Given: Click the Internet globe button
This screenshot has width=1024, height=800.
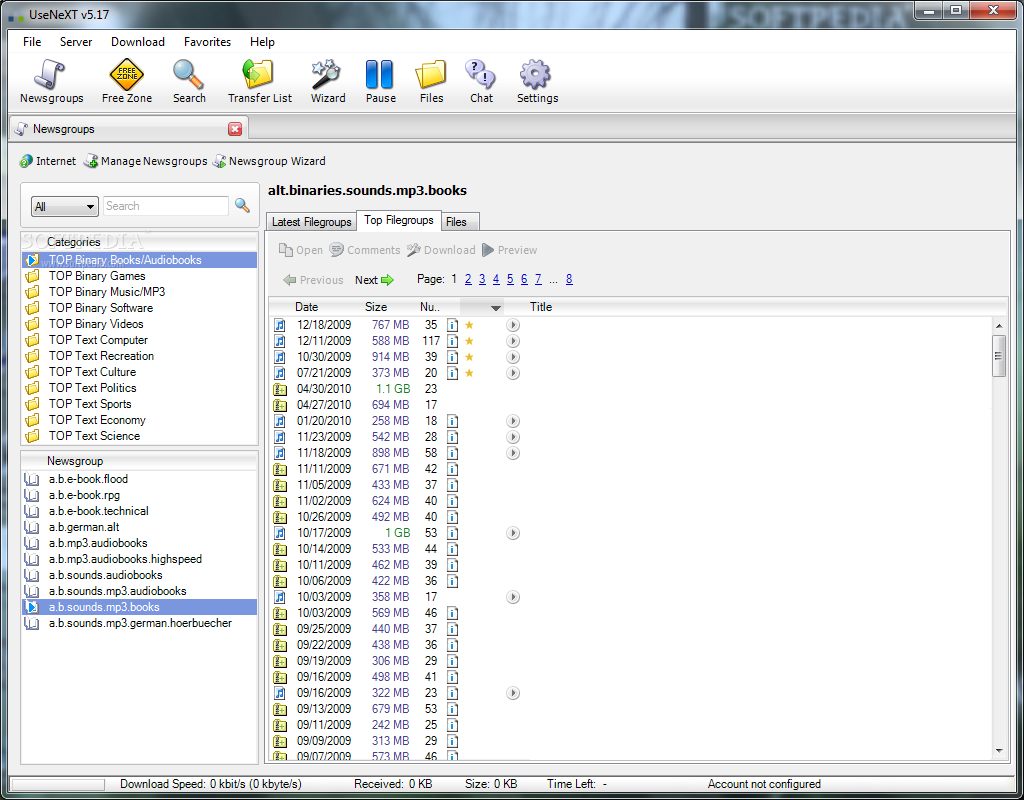Looking at the screenshot, I should pyautogui.click(x=48, y=161).
